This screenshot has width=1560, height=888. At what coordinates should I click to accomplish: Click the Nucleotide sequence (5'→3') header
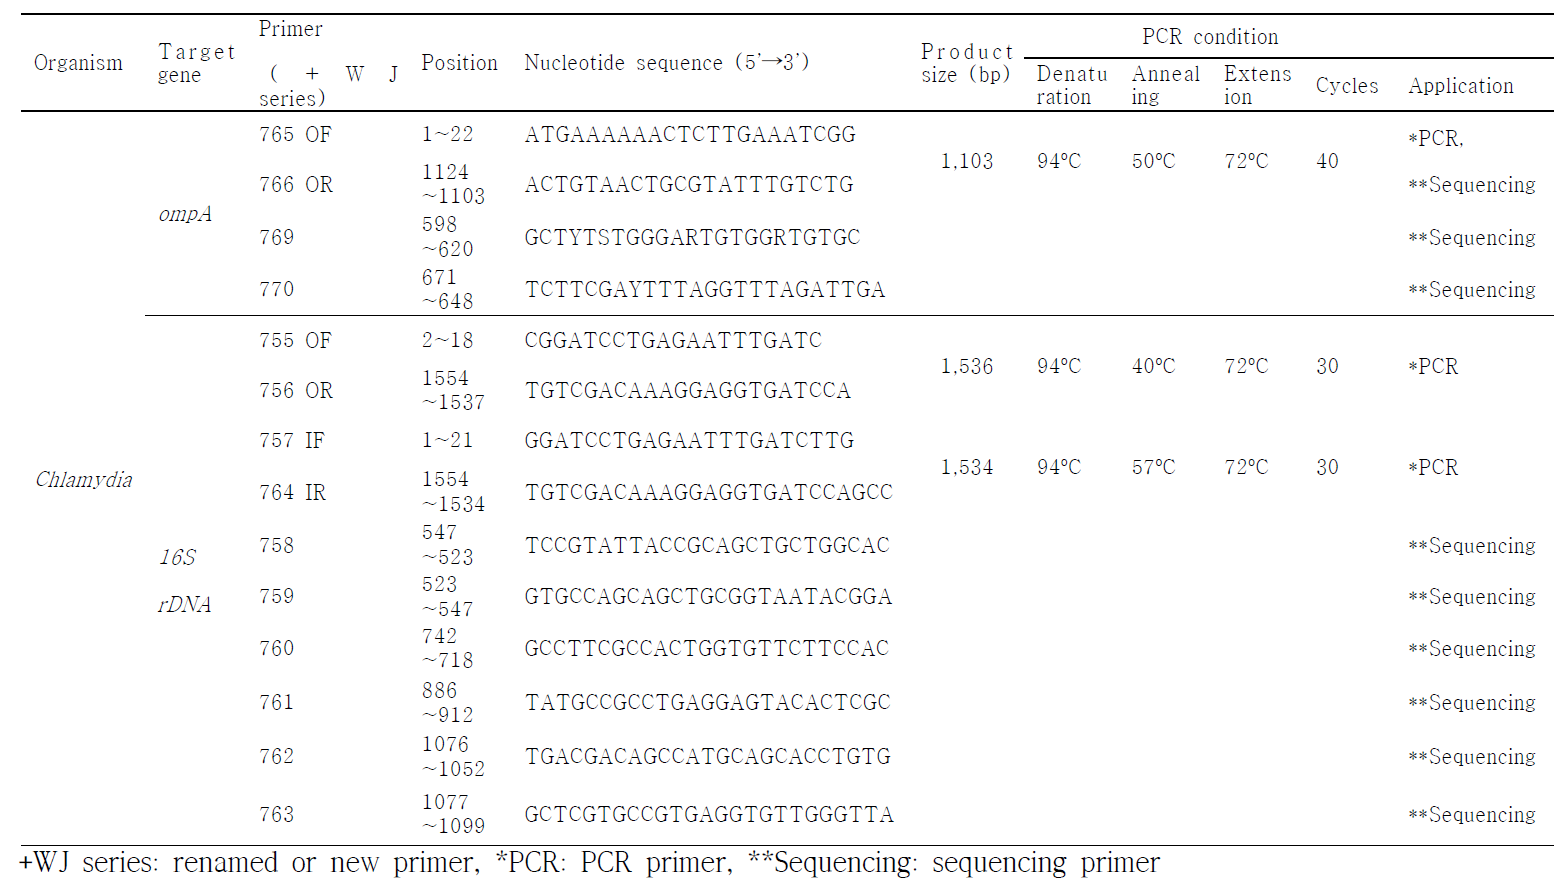point(666,63)
